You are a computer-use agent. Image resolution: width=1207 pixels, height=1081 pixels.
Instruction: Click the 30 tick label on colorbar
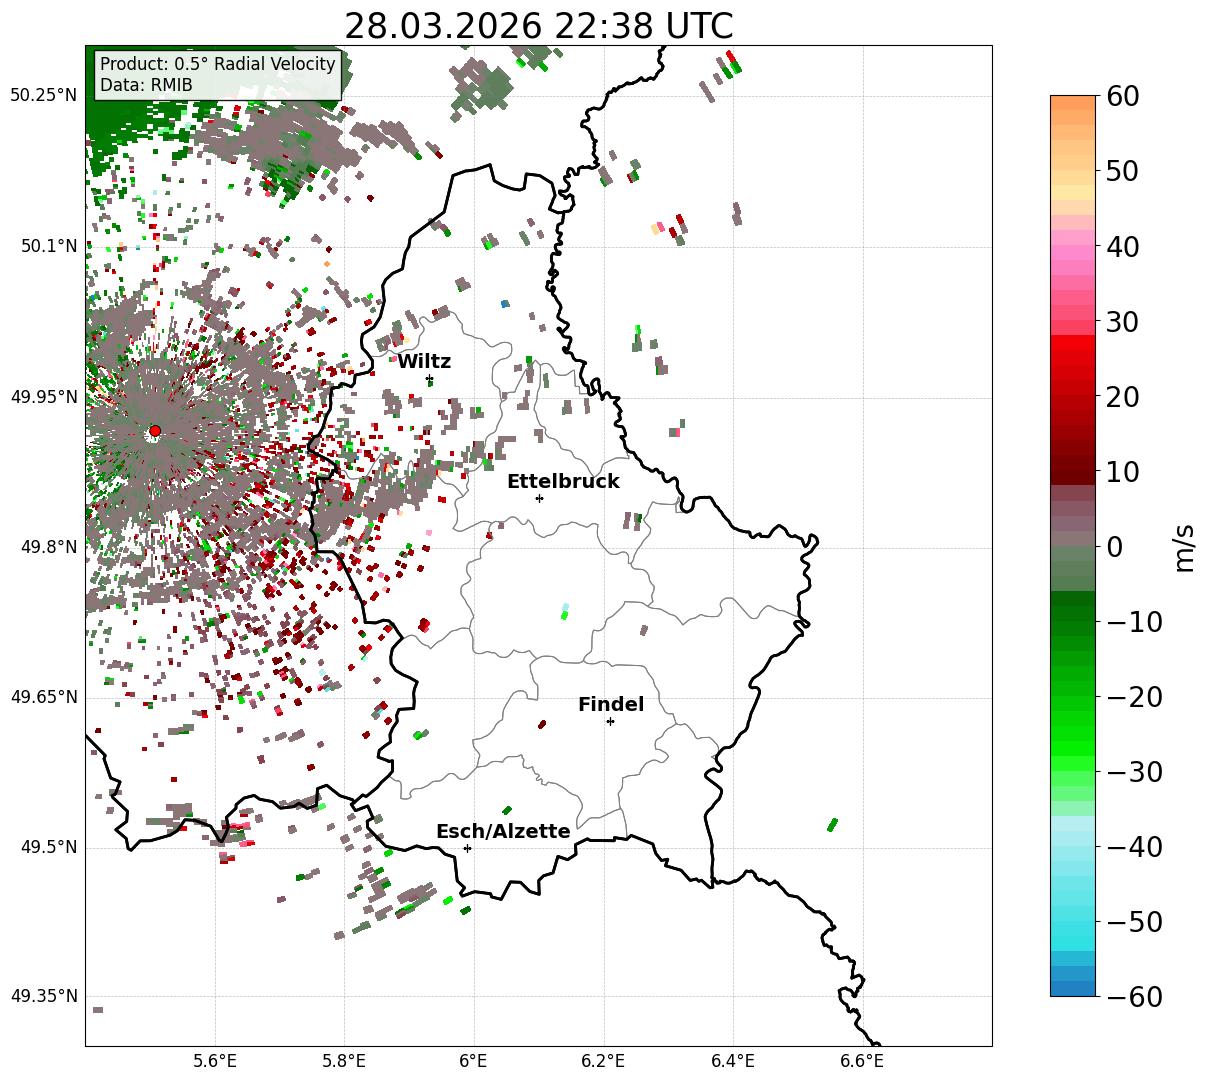tap(1125, 322)
